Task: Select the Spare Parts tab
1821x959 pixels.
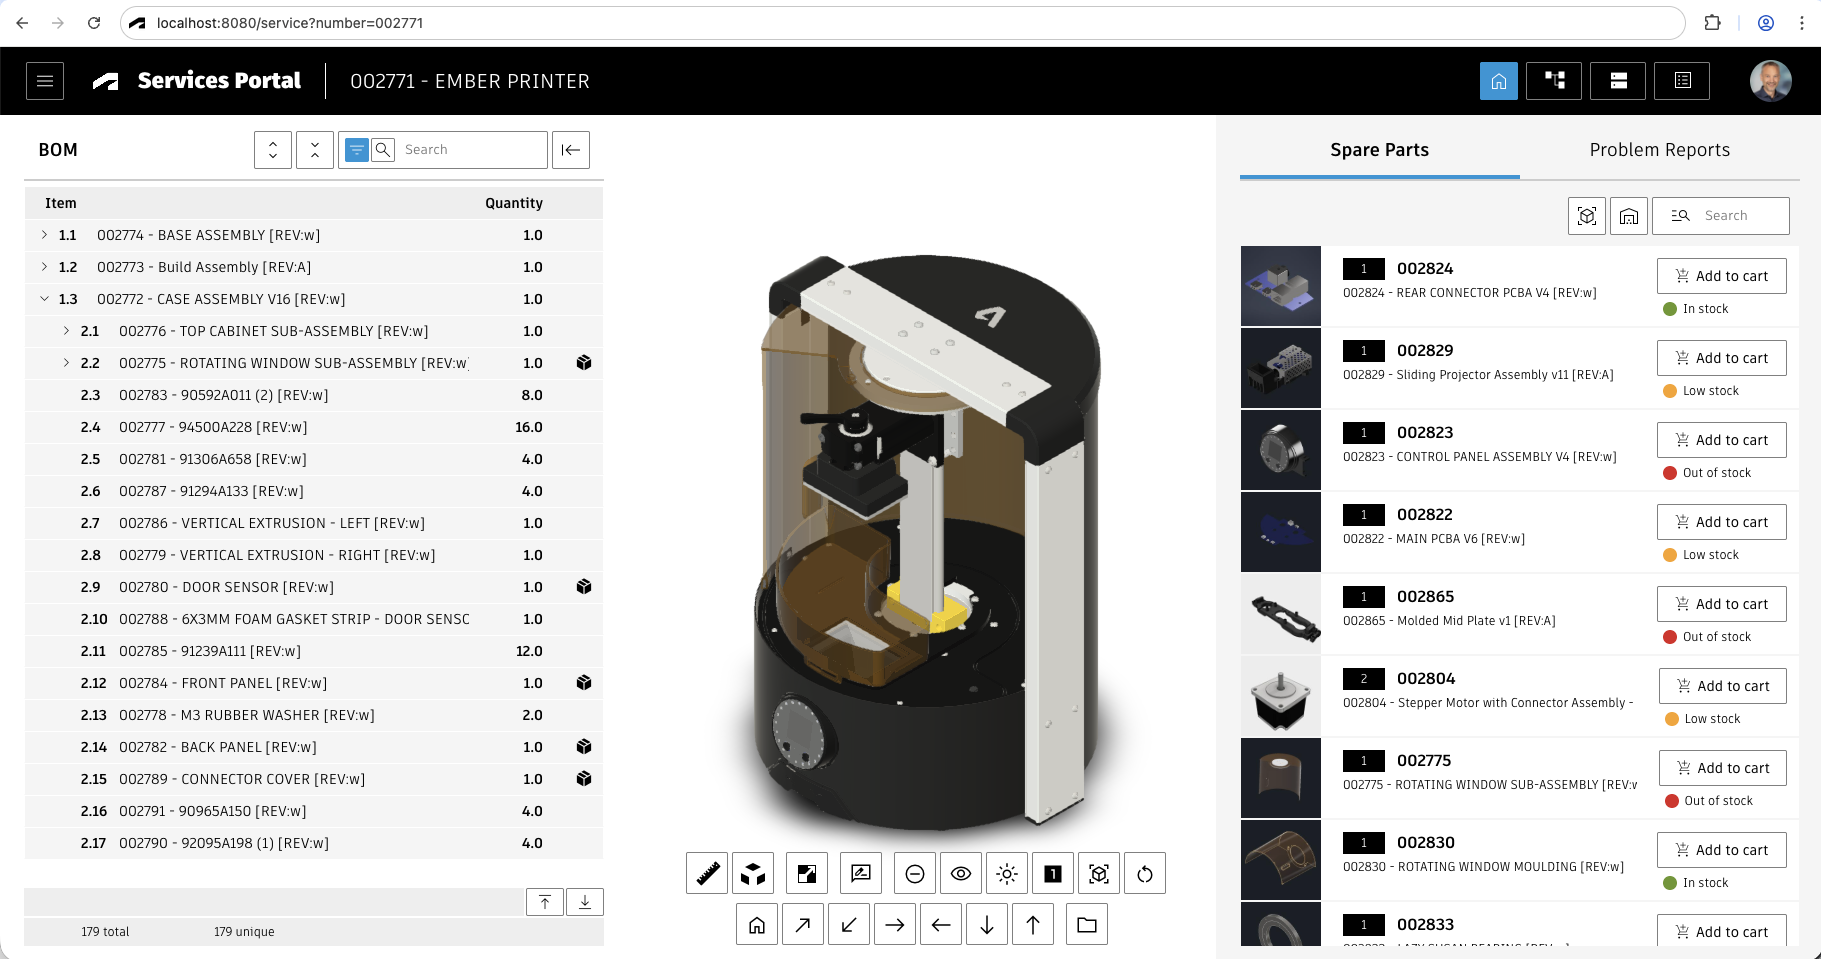Action: [x=1379, y=150]
